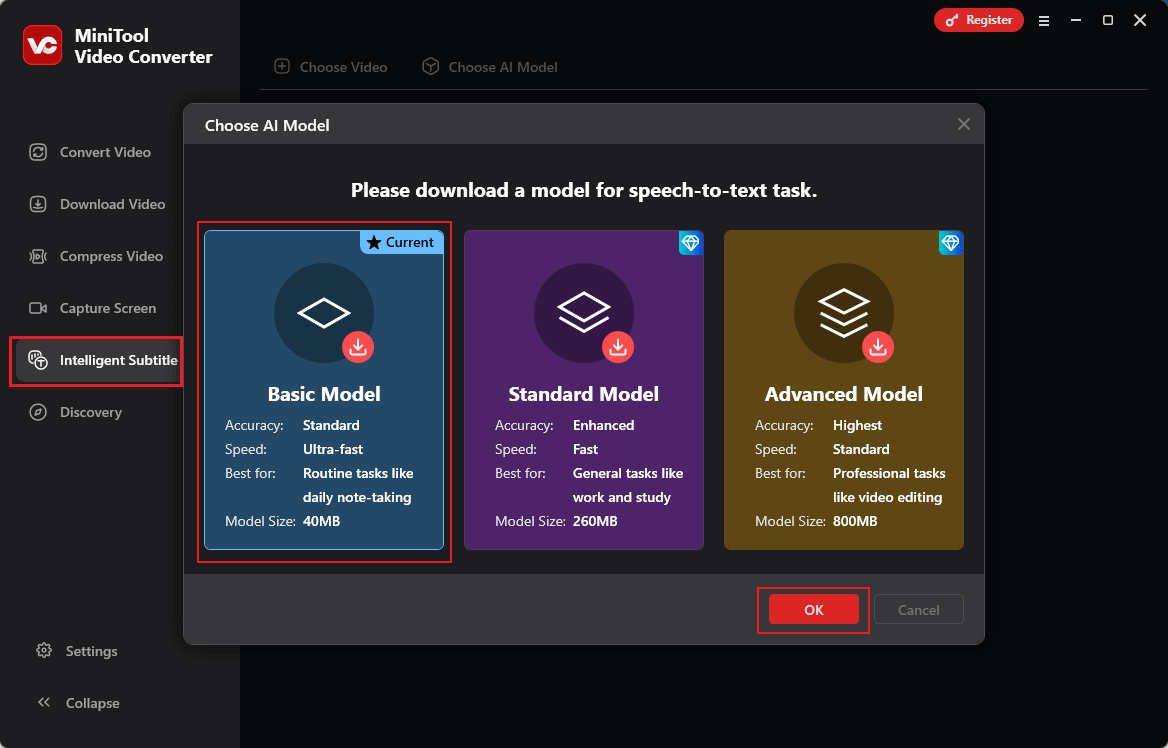
Task: Click the plus icon beside Choose Video
Action: [x=282, y=66]
